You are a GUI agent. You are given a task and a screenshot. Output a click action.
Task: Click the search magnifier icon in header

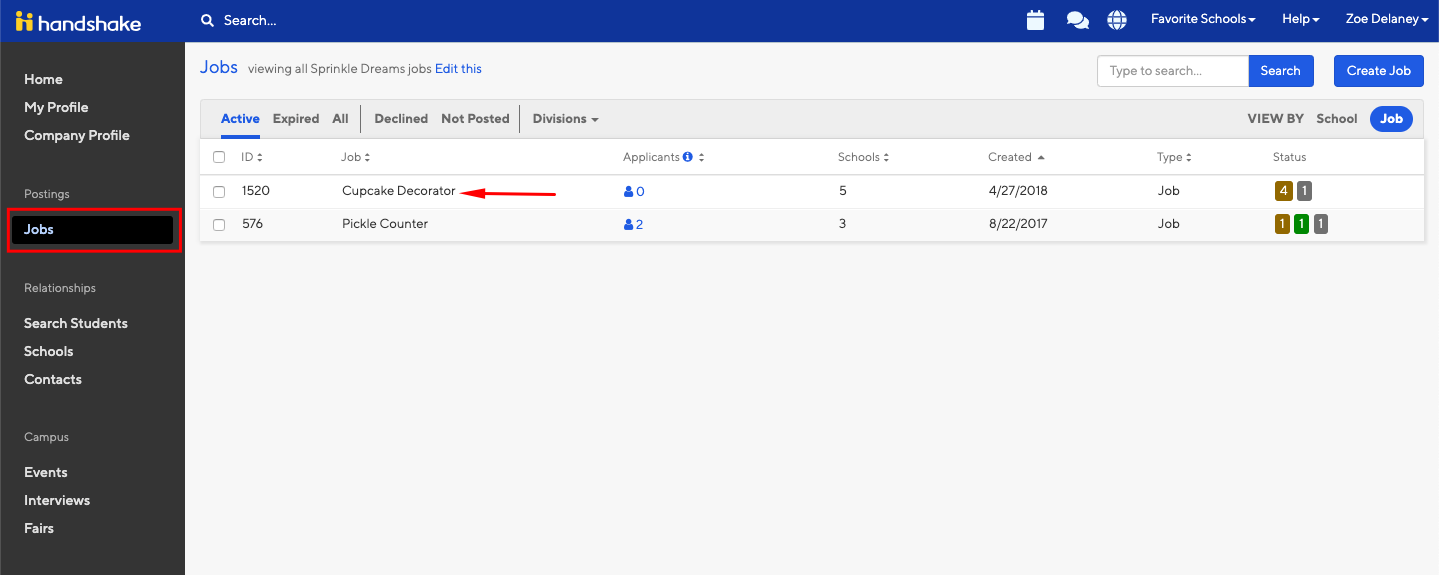pyautogui.click(x=207, y=20)
